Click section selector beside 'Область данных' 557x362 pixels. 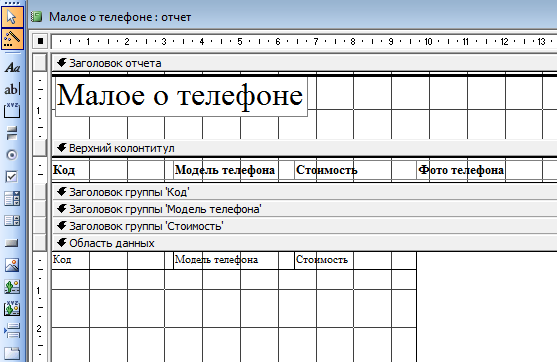[40, 243]
